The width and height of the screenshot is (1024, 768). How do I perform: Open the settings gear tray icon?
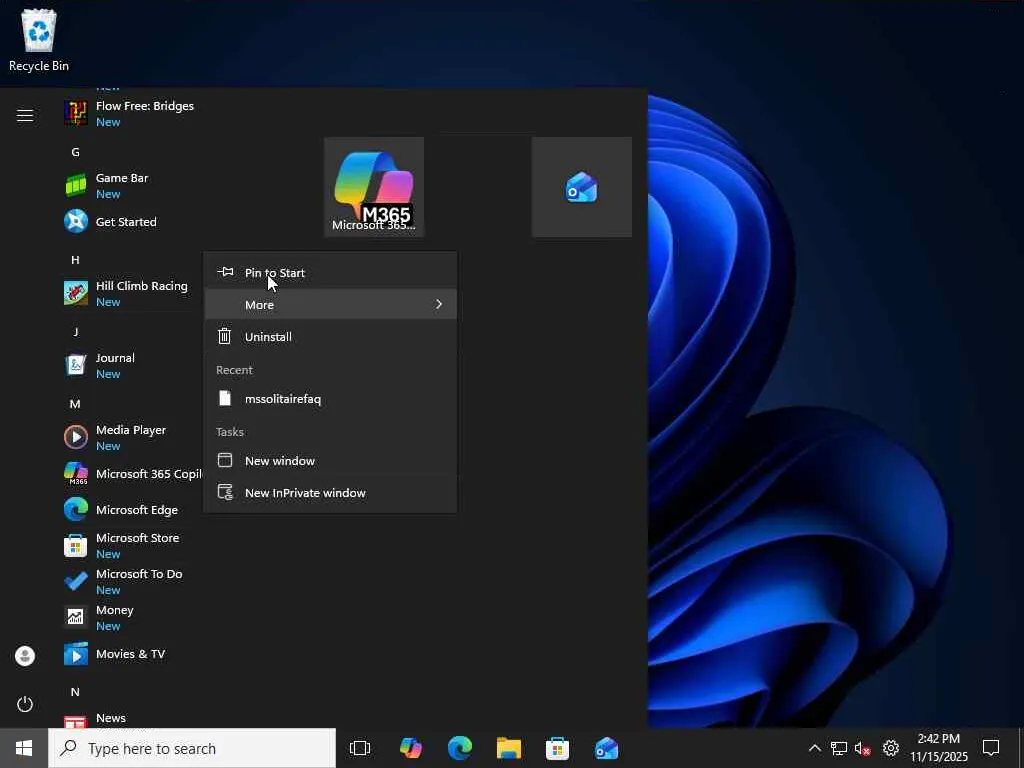tap(891, 748)
